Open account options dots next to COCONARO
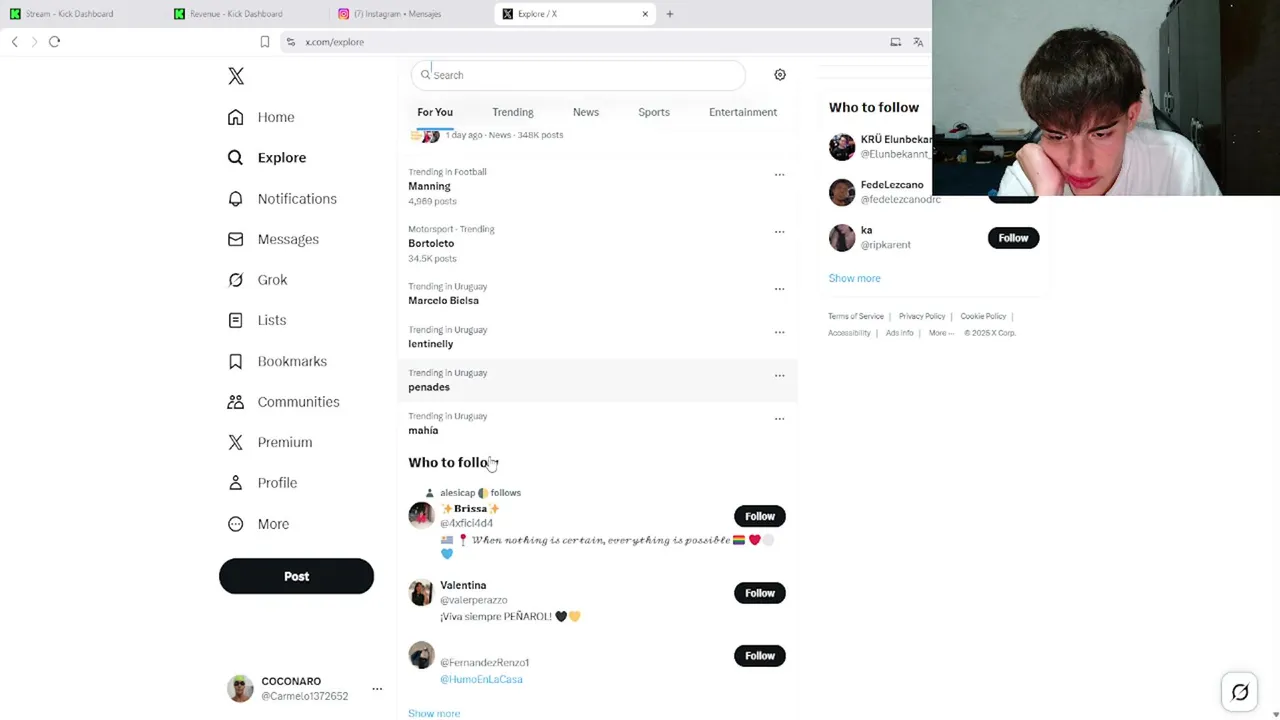1280x720 pixels. point(377,689)
